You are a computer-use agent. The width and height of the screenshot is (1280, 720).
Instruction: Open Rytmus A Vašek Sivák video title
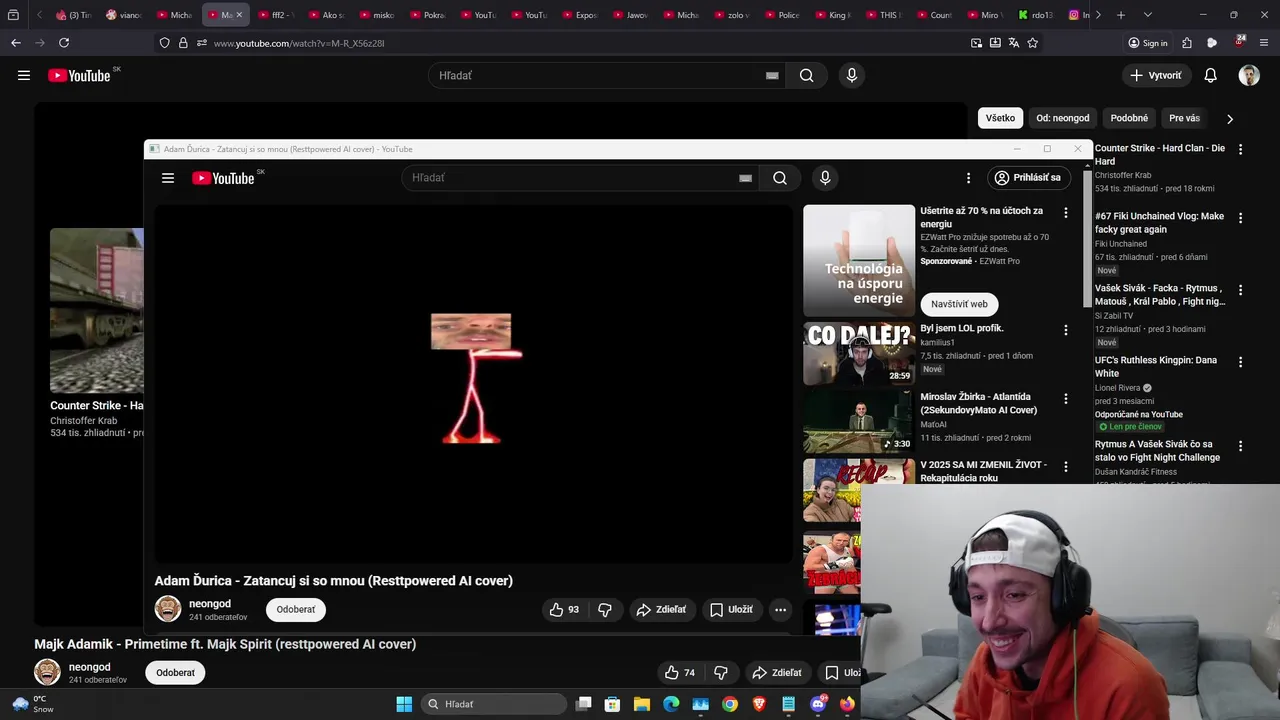(1157, 451)
